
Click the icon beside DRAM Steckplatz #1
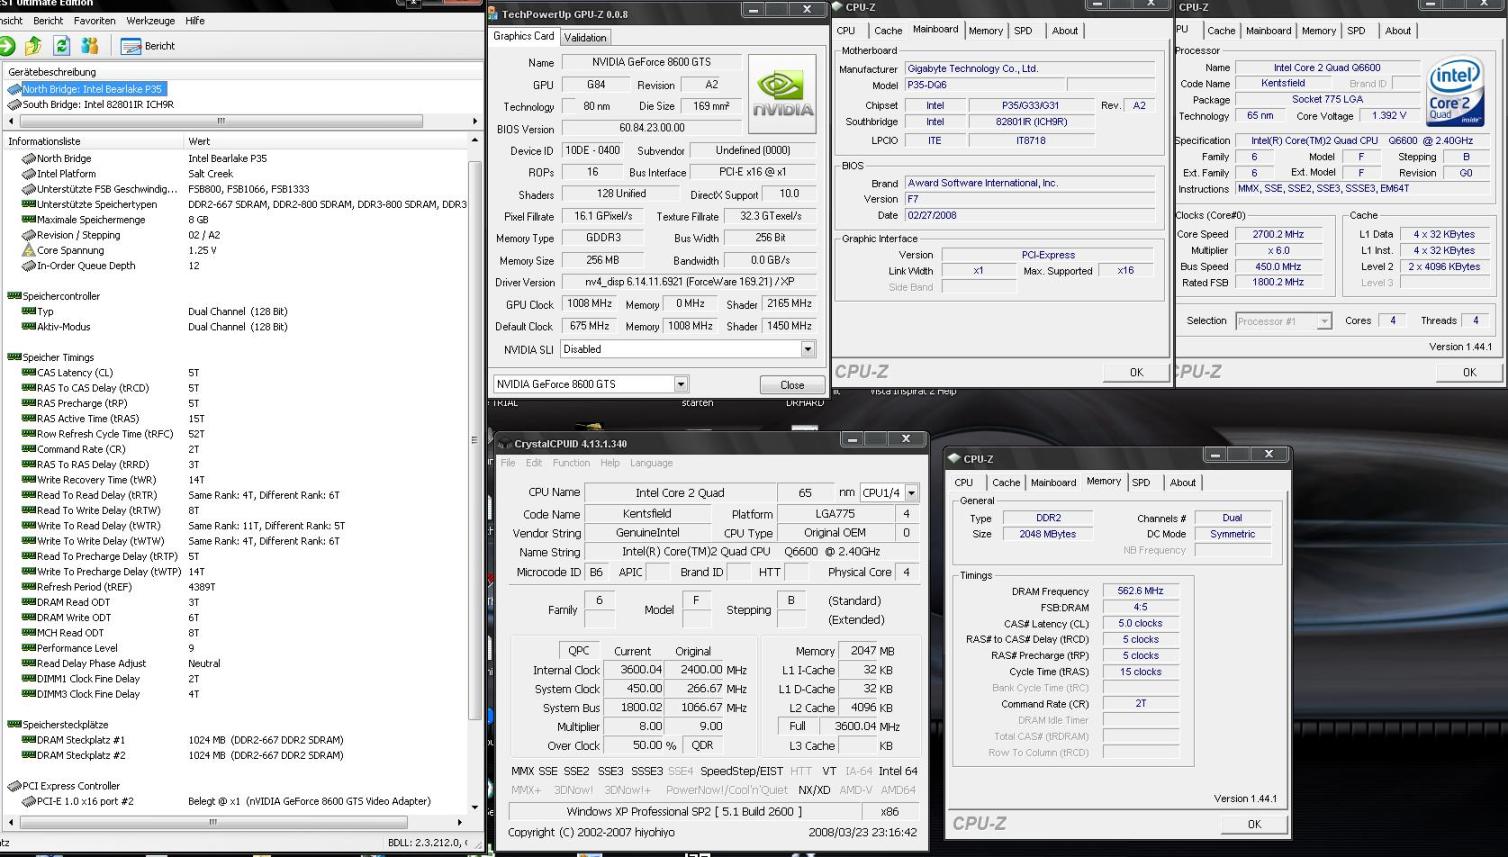click(29, 740)
